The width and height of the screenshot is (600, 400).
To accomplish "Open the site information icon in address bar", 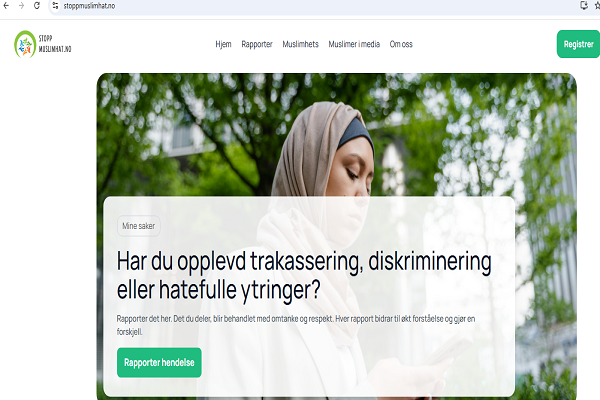I will (56, 5).
